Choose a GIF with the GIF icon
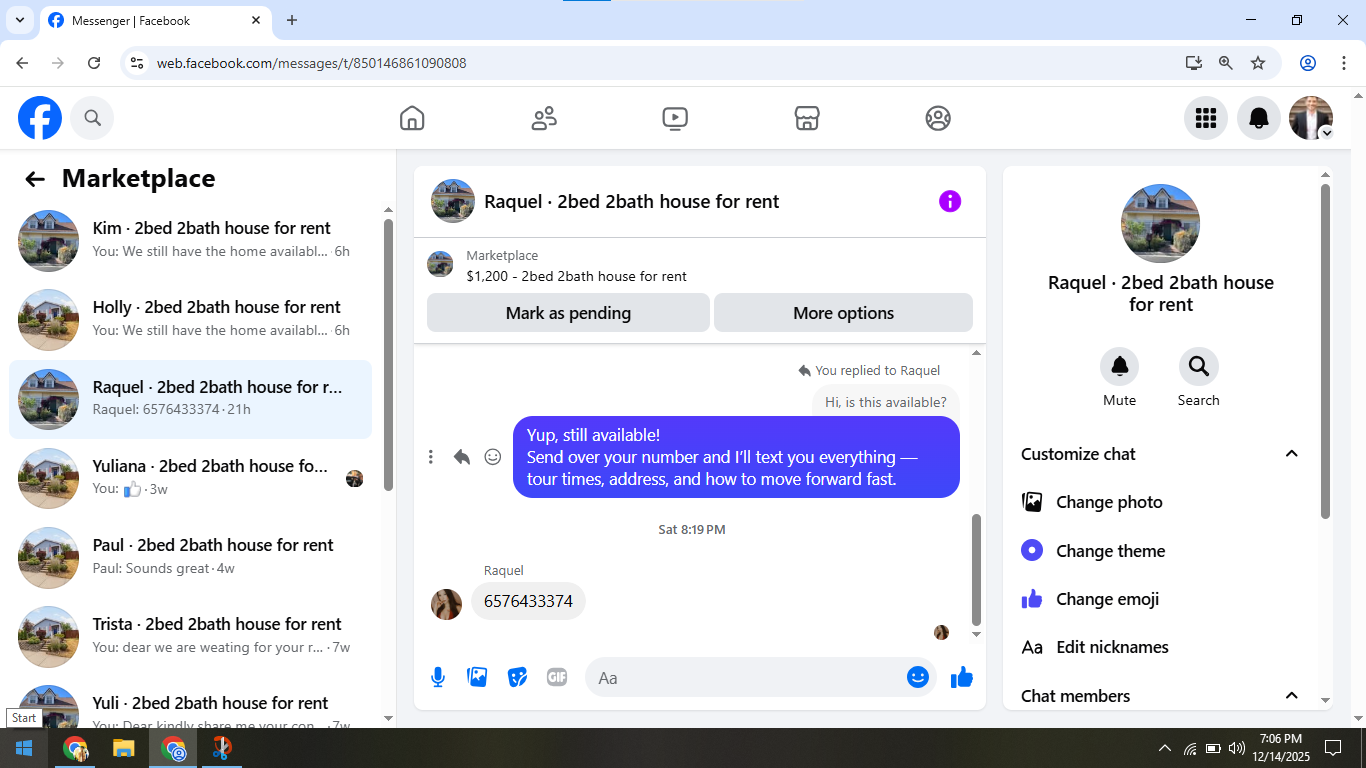Image resolution: width=1366 pixels, height=768 pixels. click(557, 677)
